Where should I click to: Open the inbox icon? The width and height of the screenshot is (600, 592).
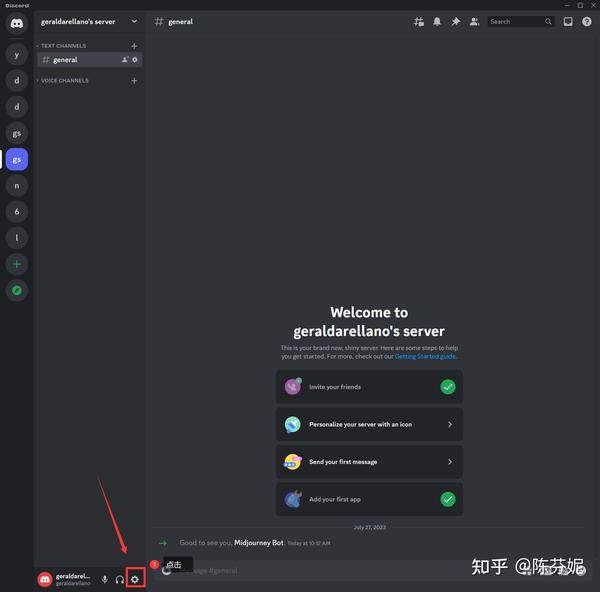[568, 21]
